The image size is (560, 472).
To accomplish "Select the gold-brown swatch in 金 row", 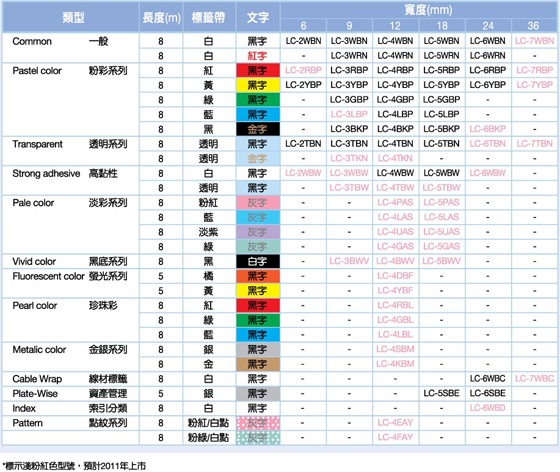I will (x=258, y=364).
